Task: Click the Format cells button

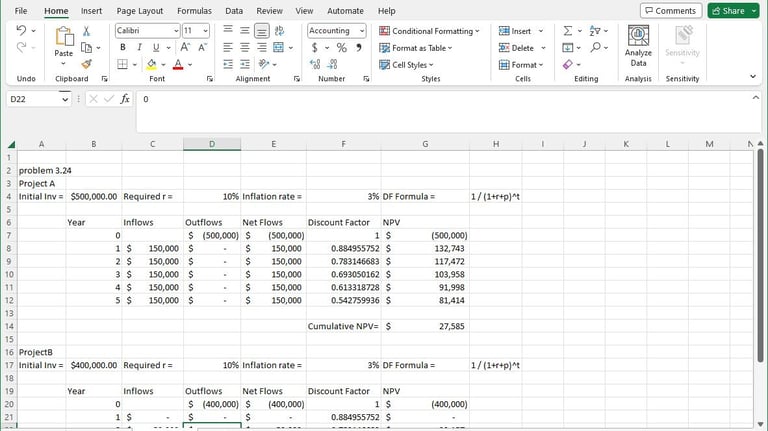Action: click(521, 65)
